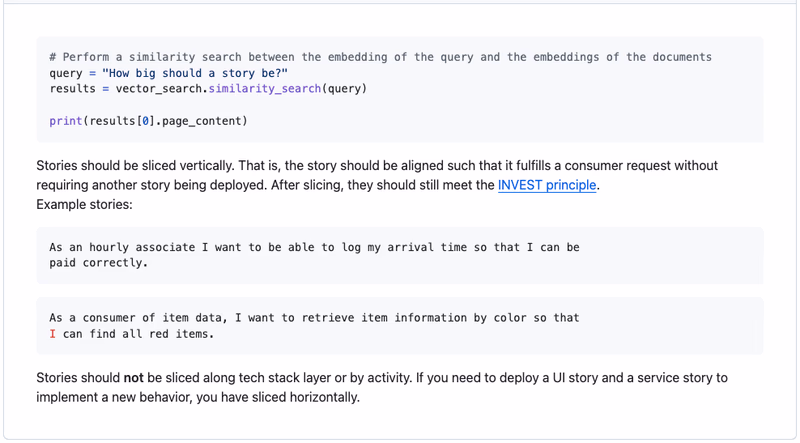
Task: Open the INVEST principle link
Action: pos(547,185)
